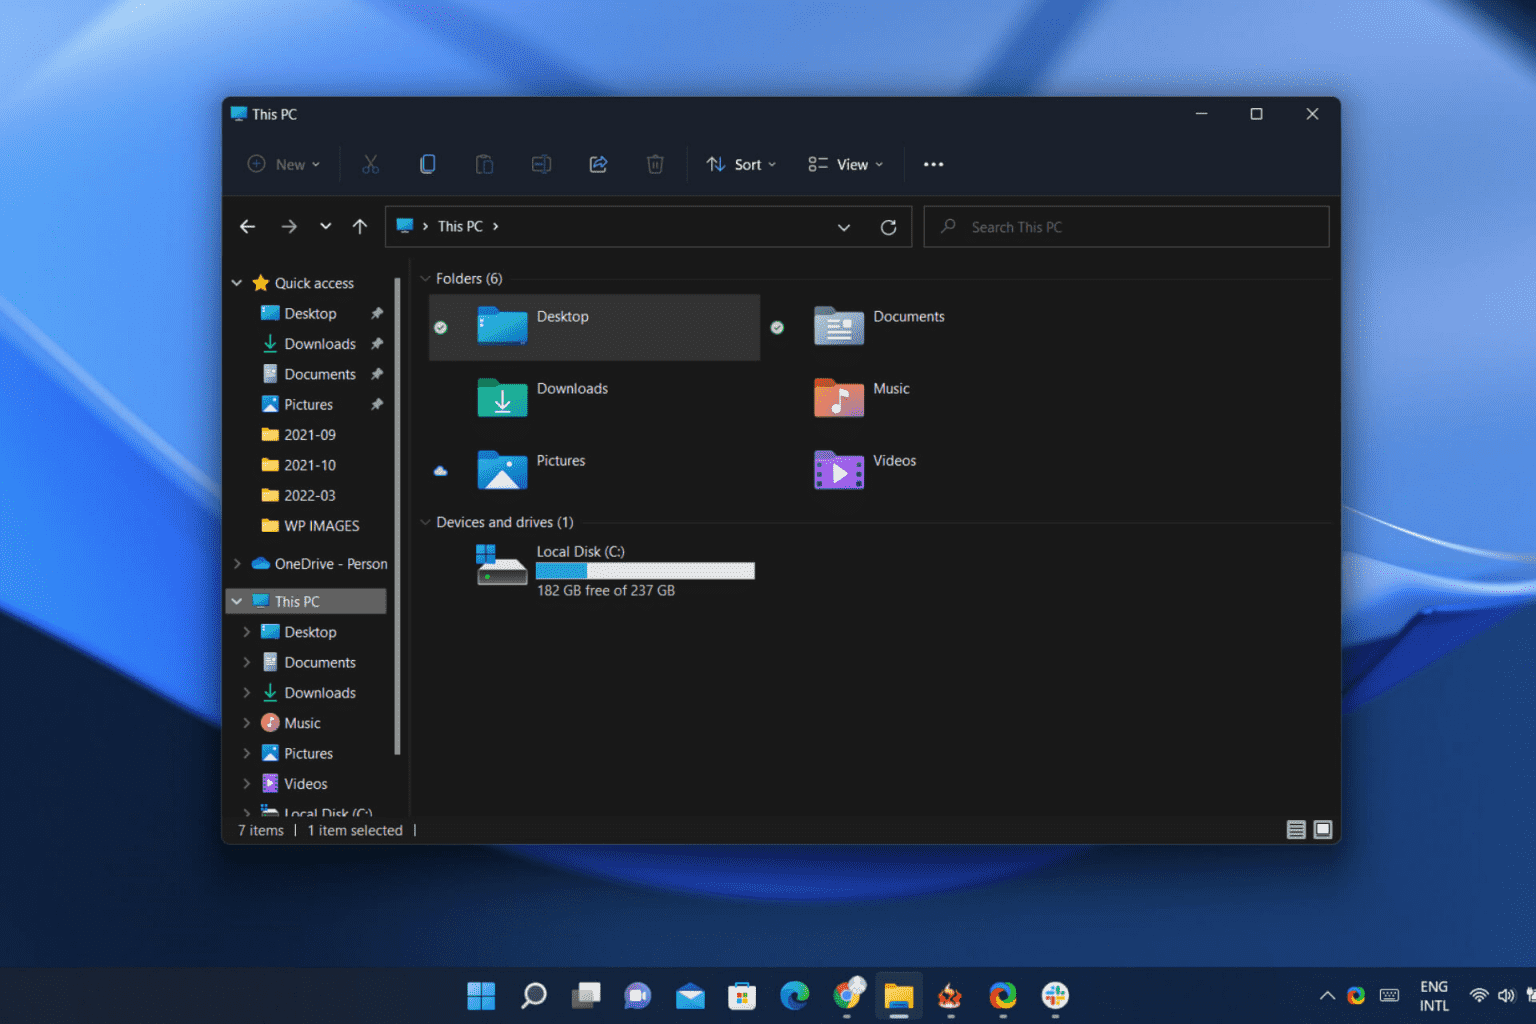Open the New menu
The height and width of the screenshot is (1024, 1536).
coord(283,164)
